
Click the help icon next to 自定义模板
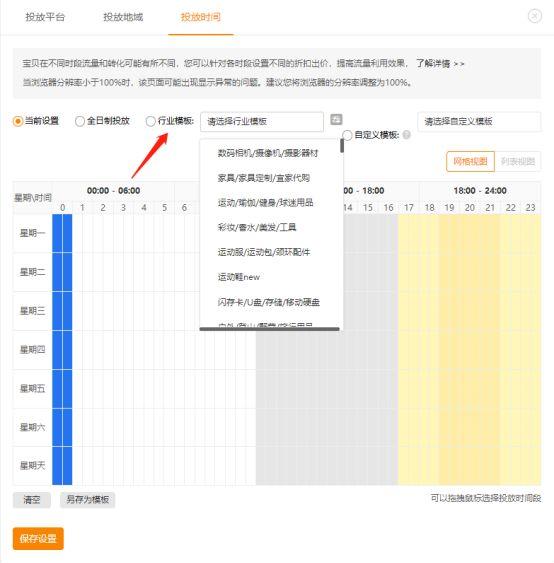pyautogui.click(x=406, y=135)
